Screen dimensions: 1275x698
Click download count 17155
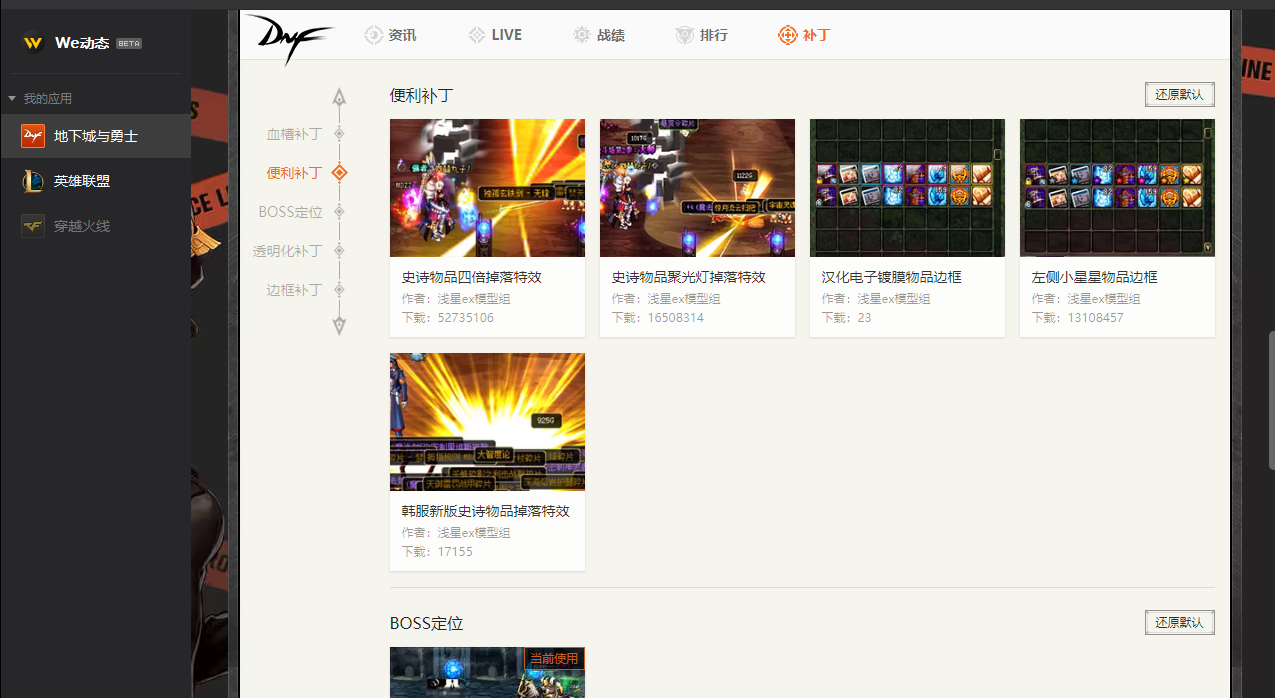[x=455, y=552]
